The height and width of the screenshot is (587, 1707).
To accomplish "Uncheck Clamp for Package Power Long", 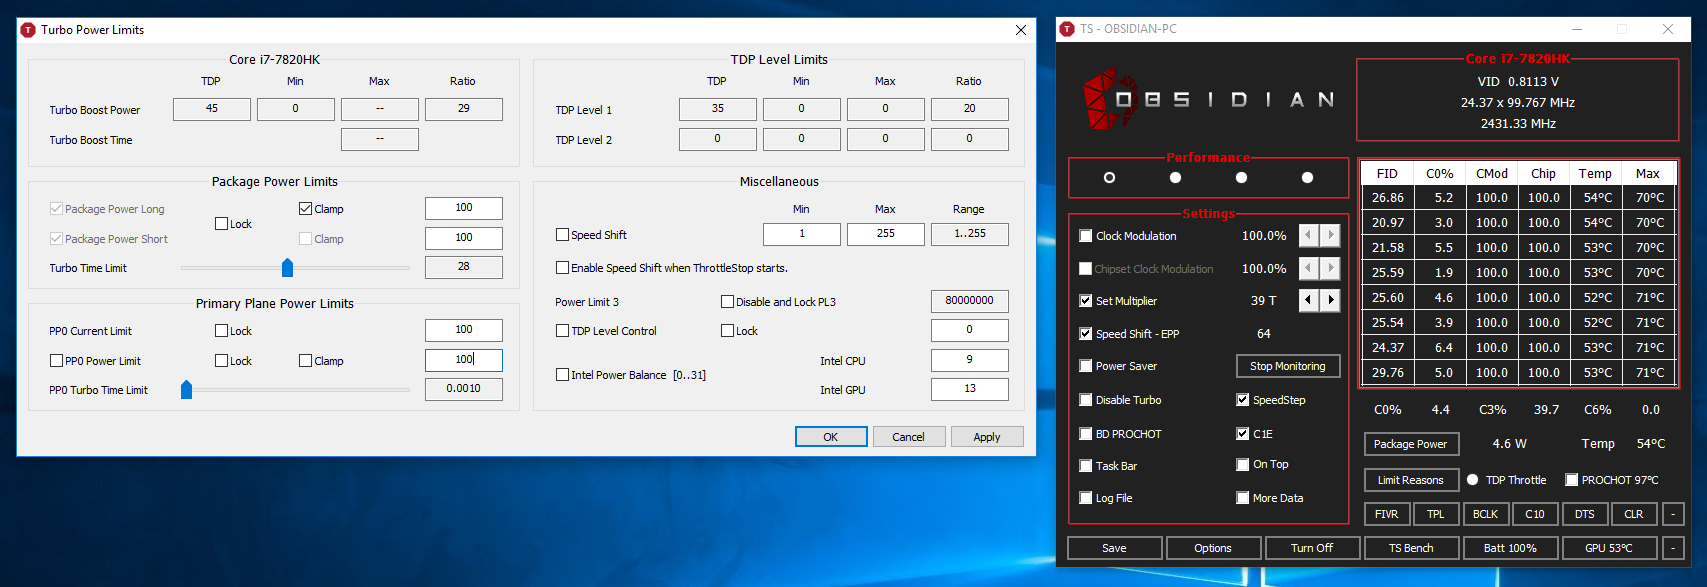I will pos(306,209).
